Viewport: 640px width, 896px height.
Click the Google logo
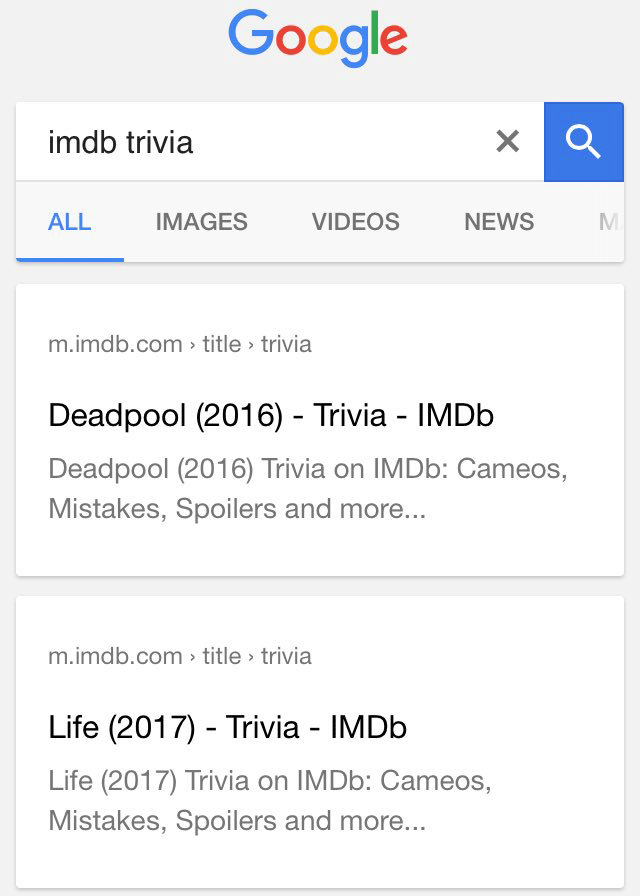click(x=318, y=38)
